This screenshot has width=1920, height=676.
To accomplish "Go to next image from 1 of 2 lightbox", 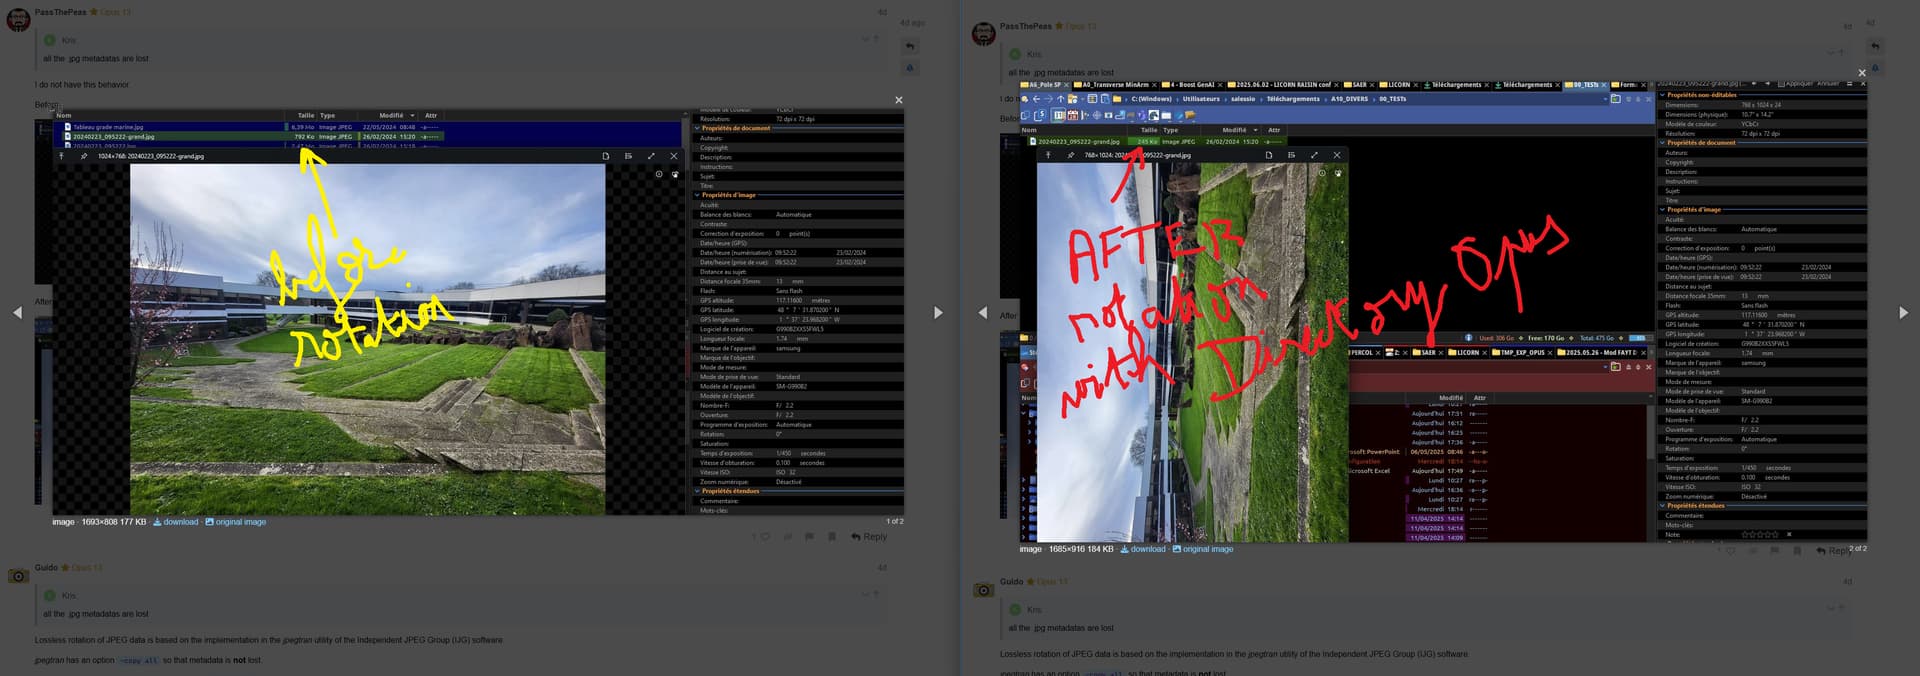I will (x=938, y=313).
